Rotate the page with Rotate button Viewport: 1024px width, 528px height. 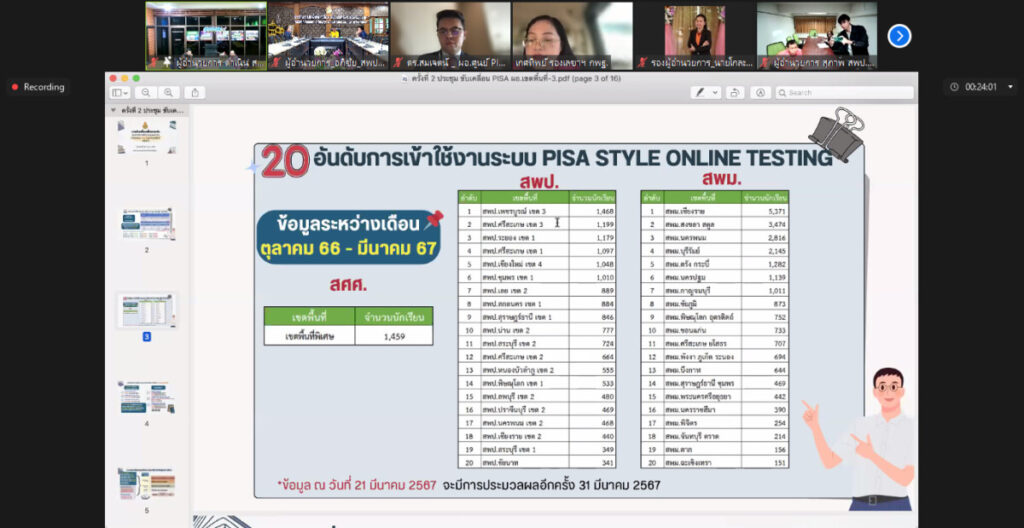point(735,93)
